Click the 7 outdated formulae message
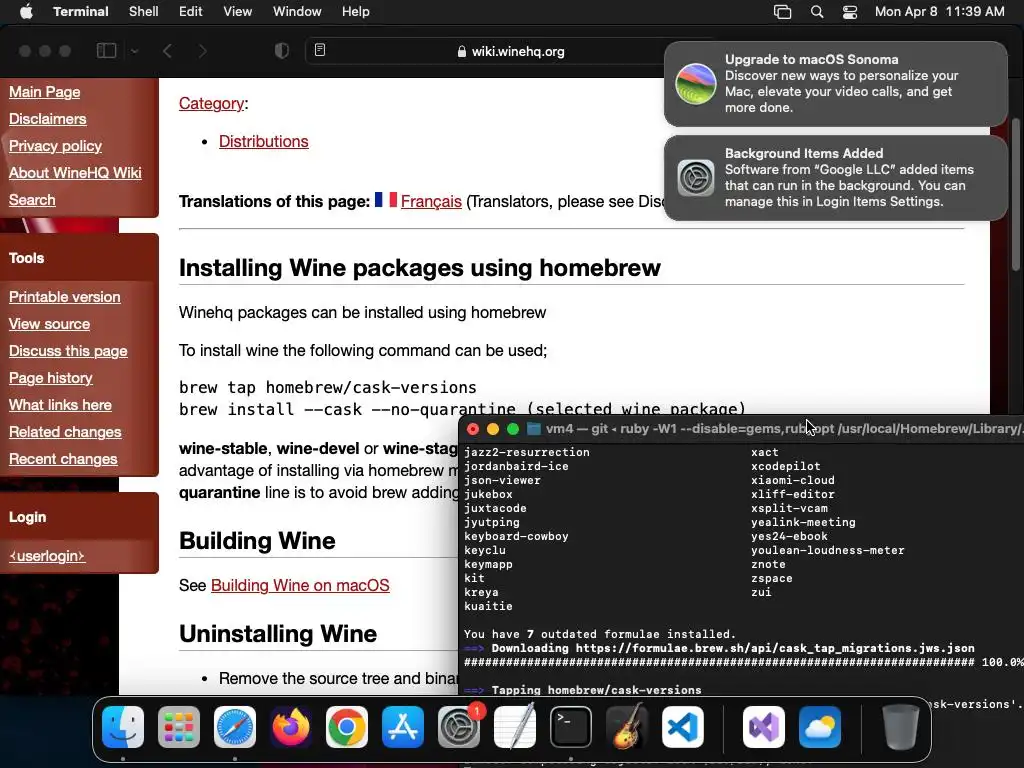 [x=600, y=634]
